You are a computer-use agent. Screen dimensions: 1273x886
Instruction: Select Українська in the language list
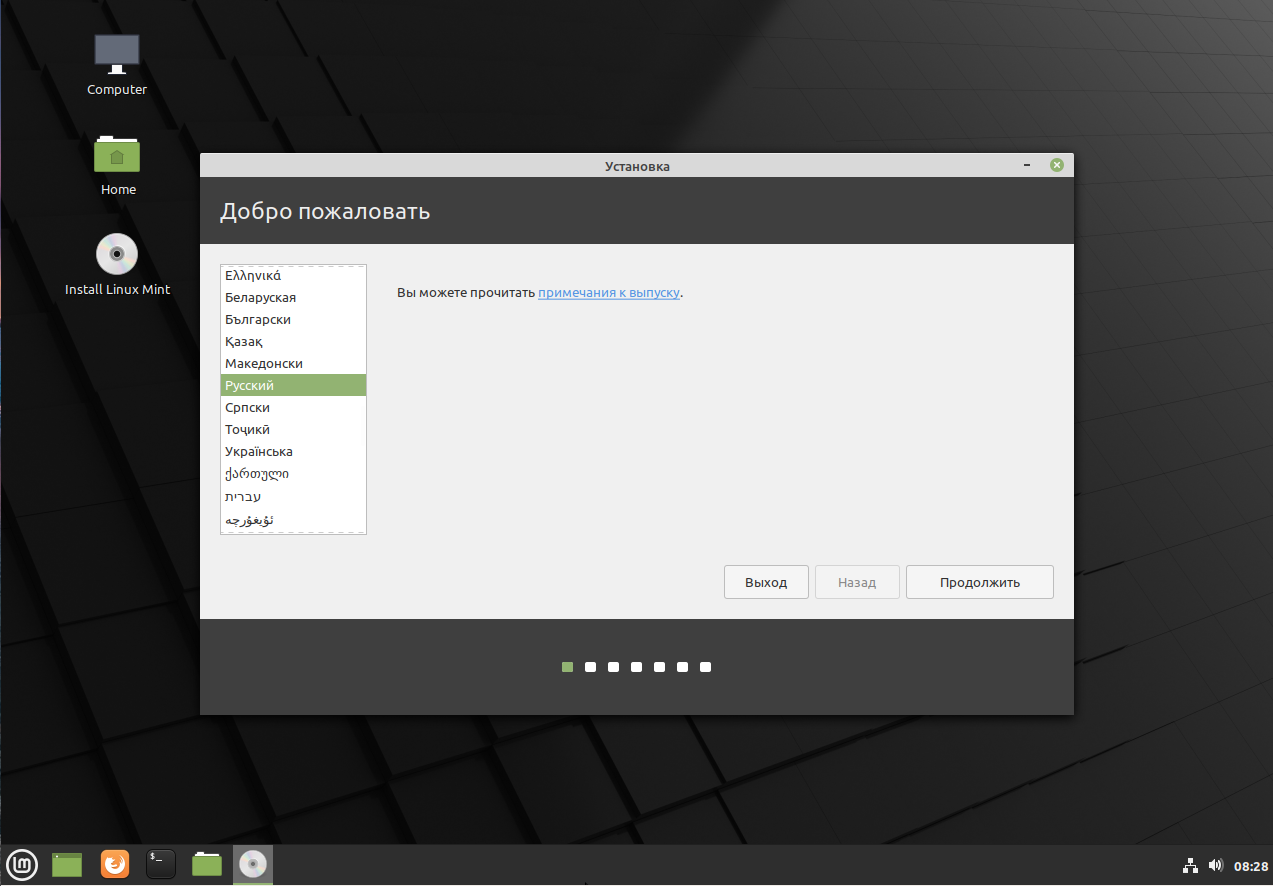point(259,451)
